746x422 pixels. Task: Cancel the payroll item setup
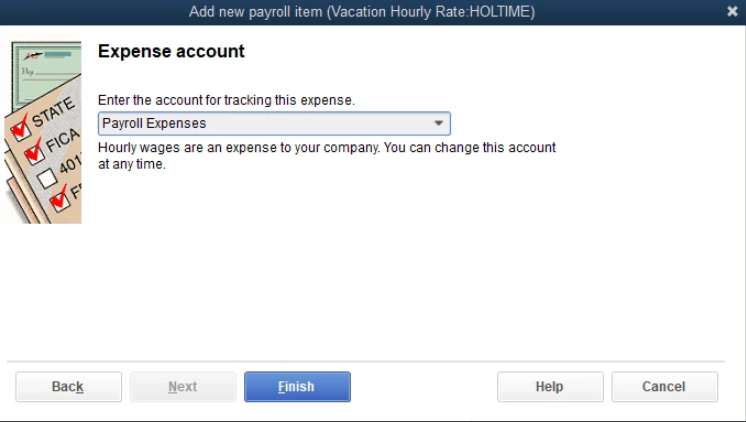coord(664,387)
